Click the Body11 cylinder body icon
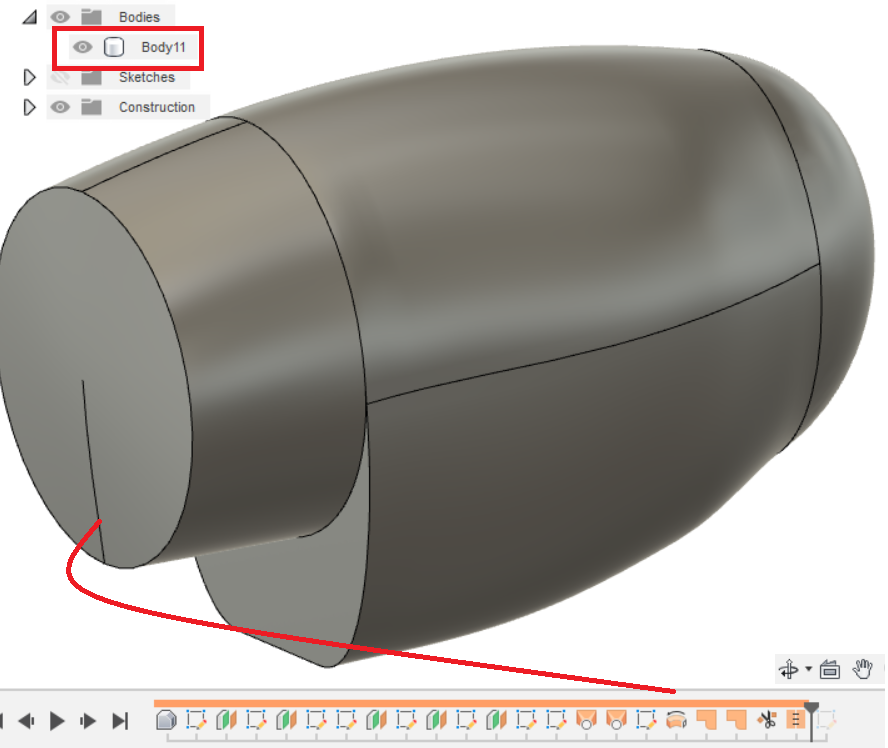 click(x=114, y=47)
